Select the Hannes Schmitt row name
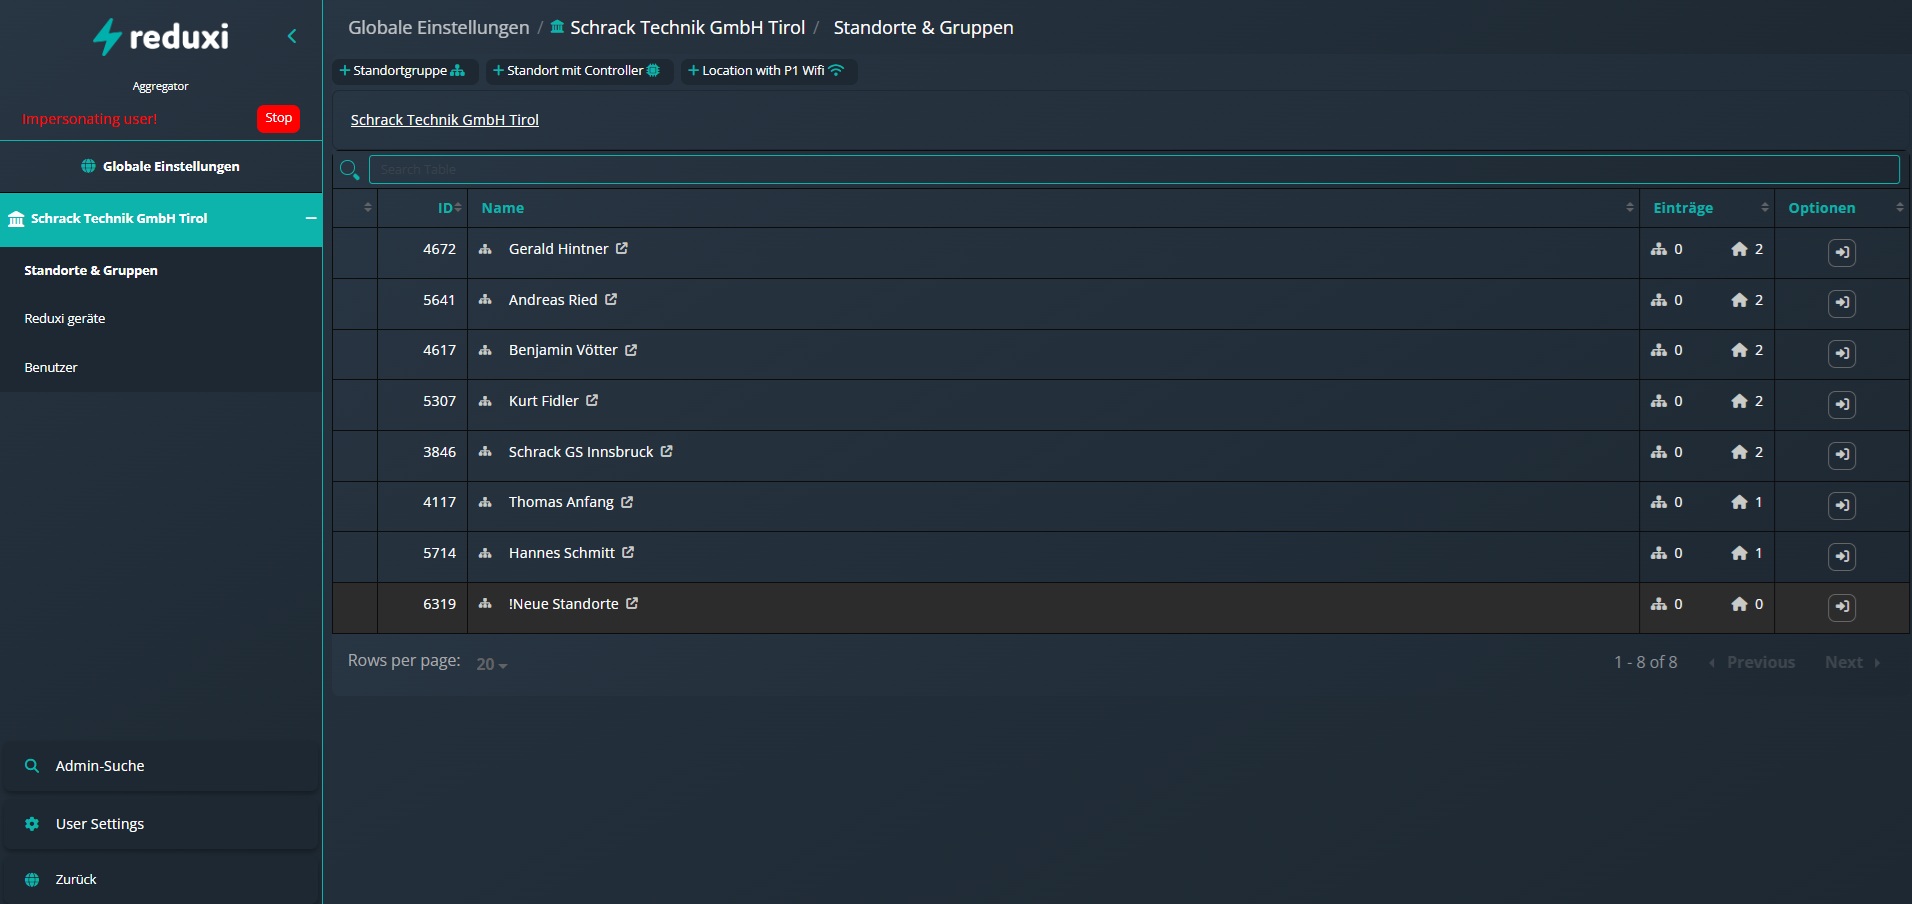 point(562,553)
